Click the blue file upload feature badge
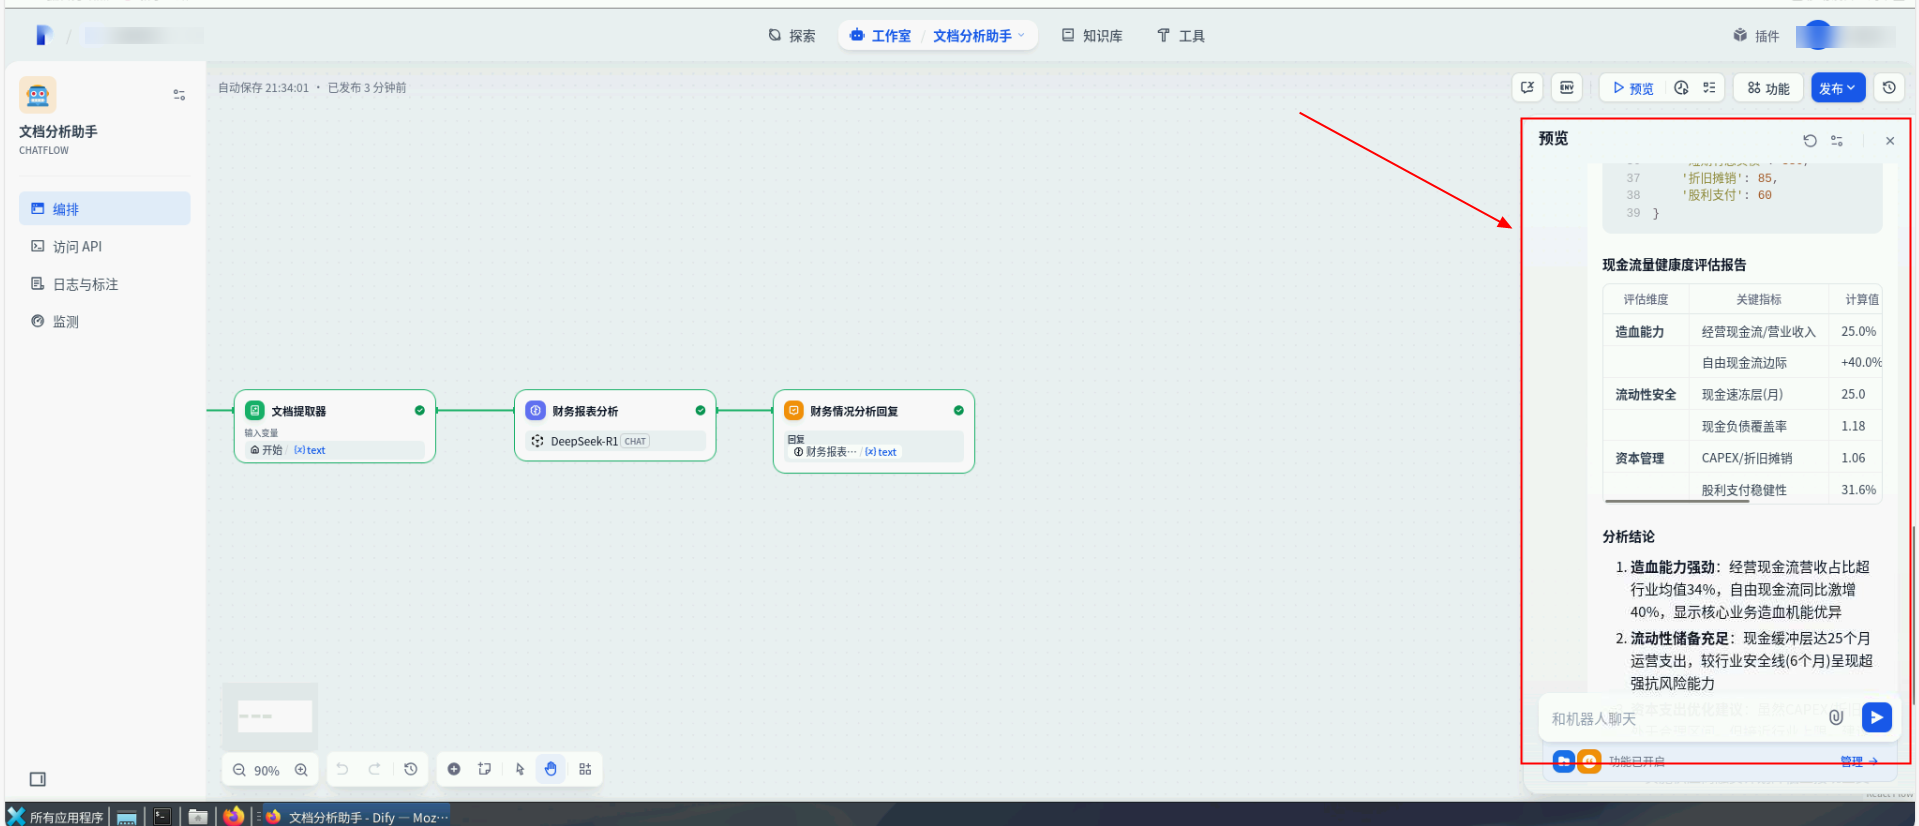This screenshot has height=826, width=1919. pyautogui.click(x=1564, y=762)
